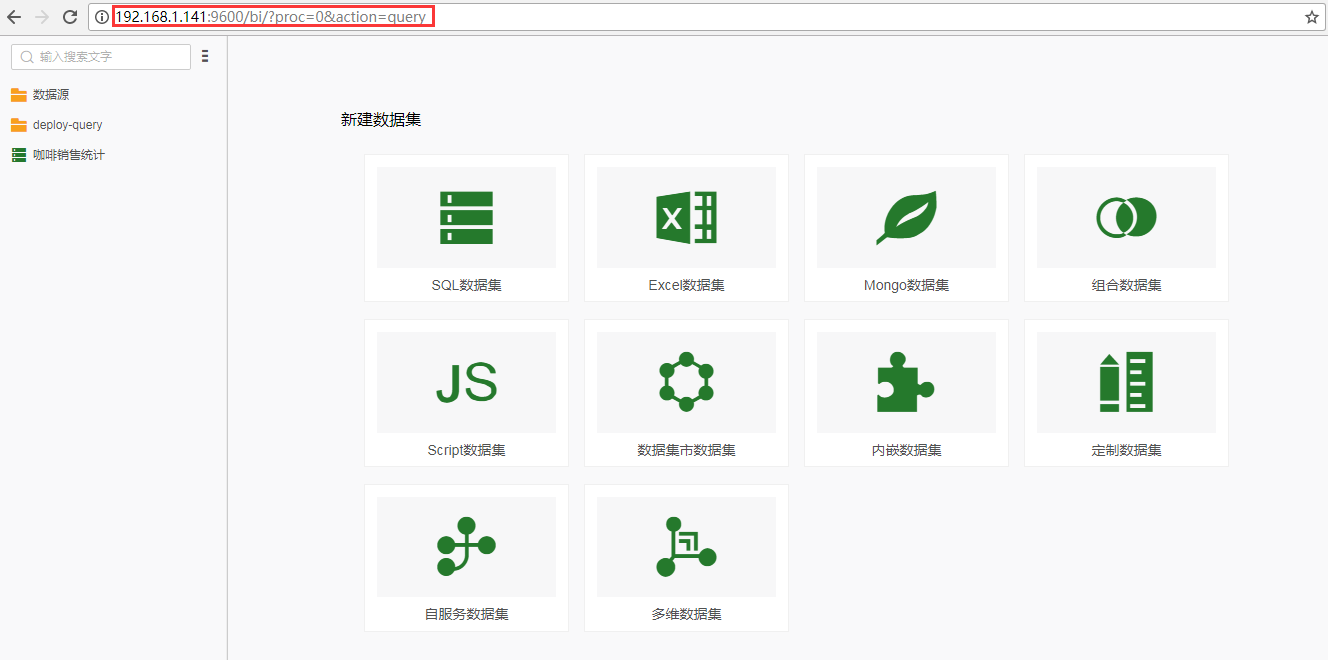The width and height of the screenshot is (1328, 660).
Task: Click the browser forward arrow
Action: click(x=42, y=17)
